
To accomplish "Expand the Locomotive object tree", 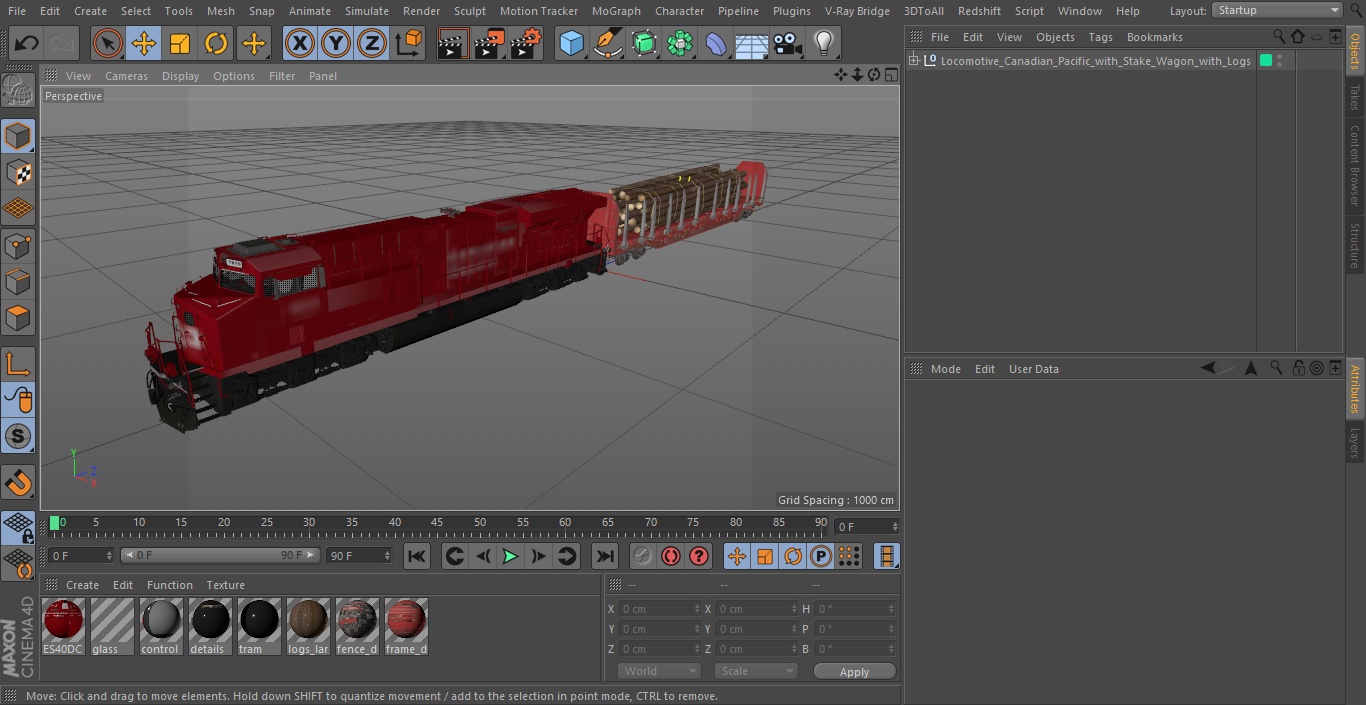I will click(x=913, y=61).
